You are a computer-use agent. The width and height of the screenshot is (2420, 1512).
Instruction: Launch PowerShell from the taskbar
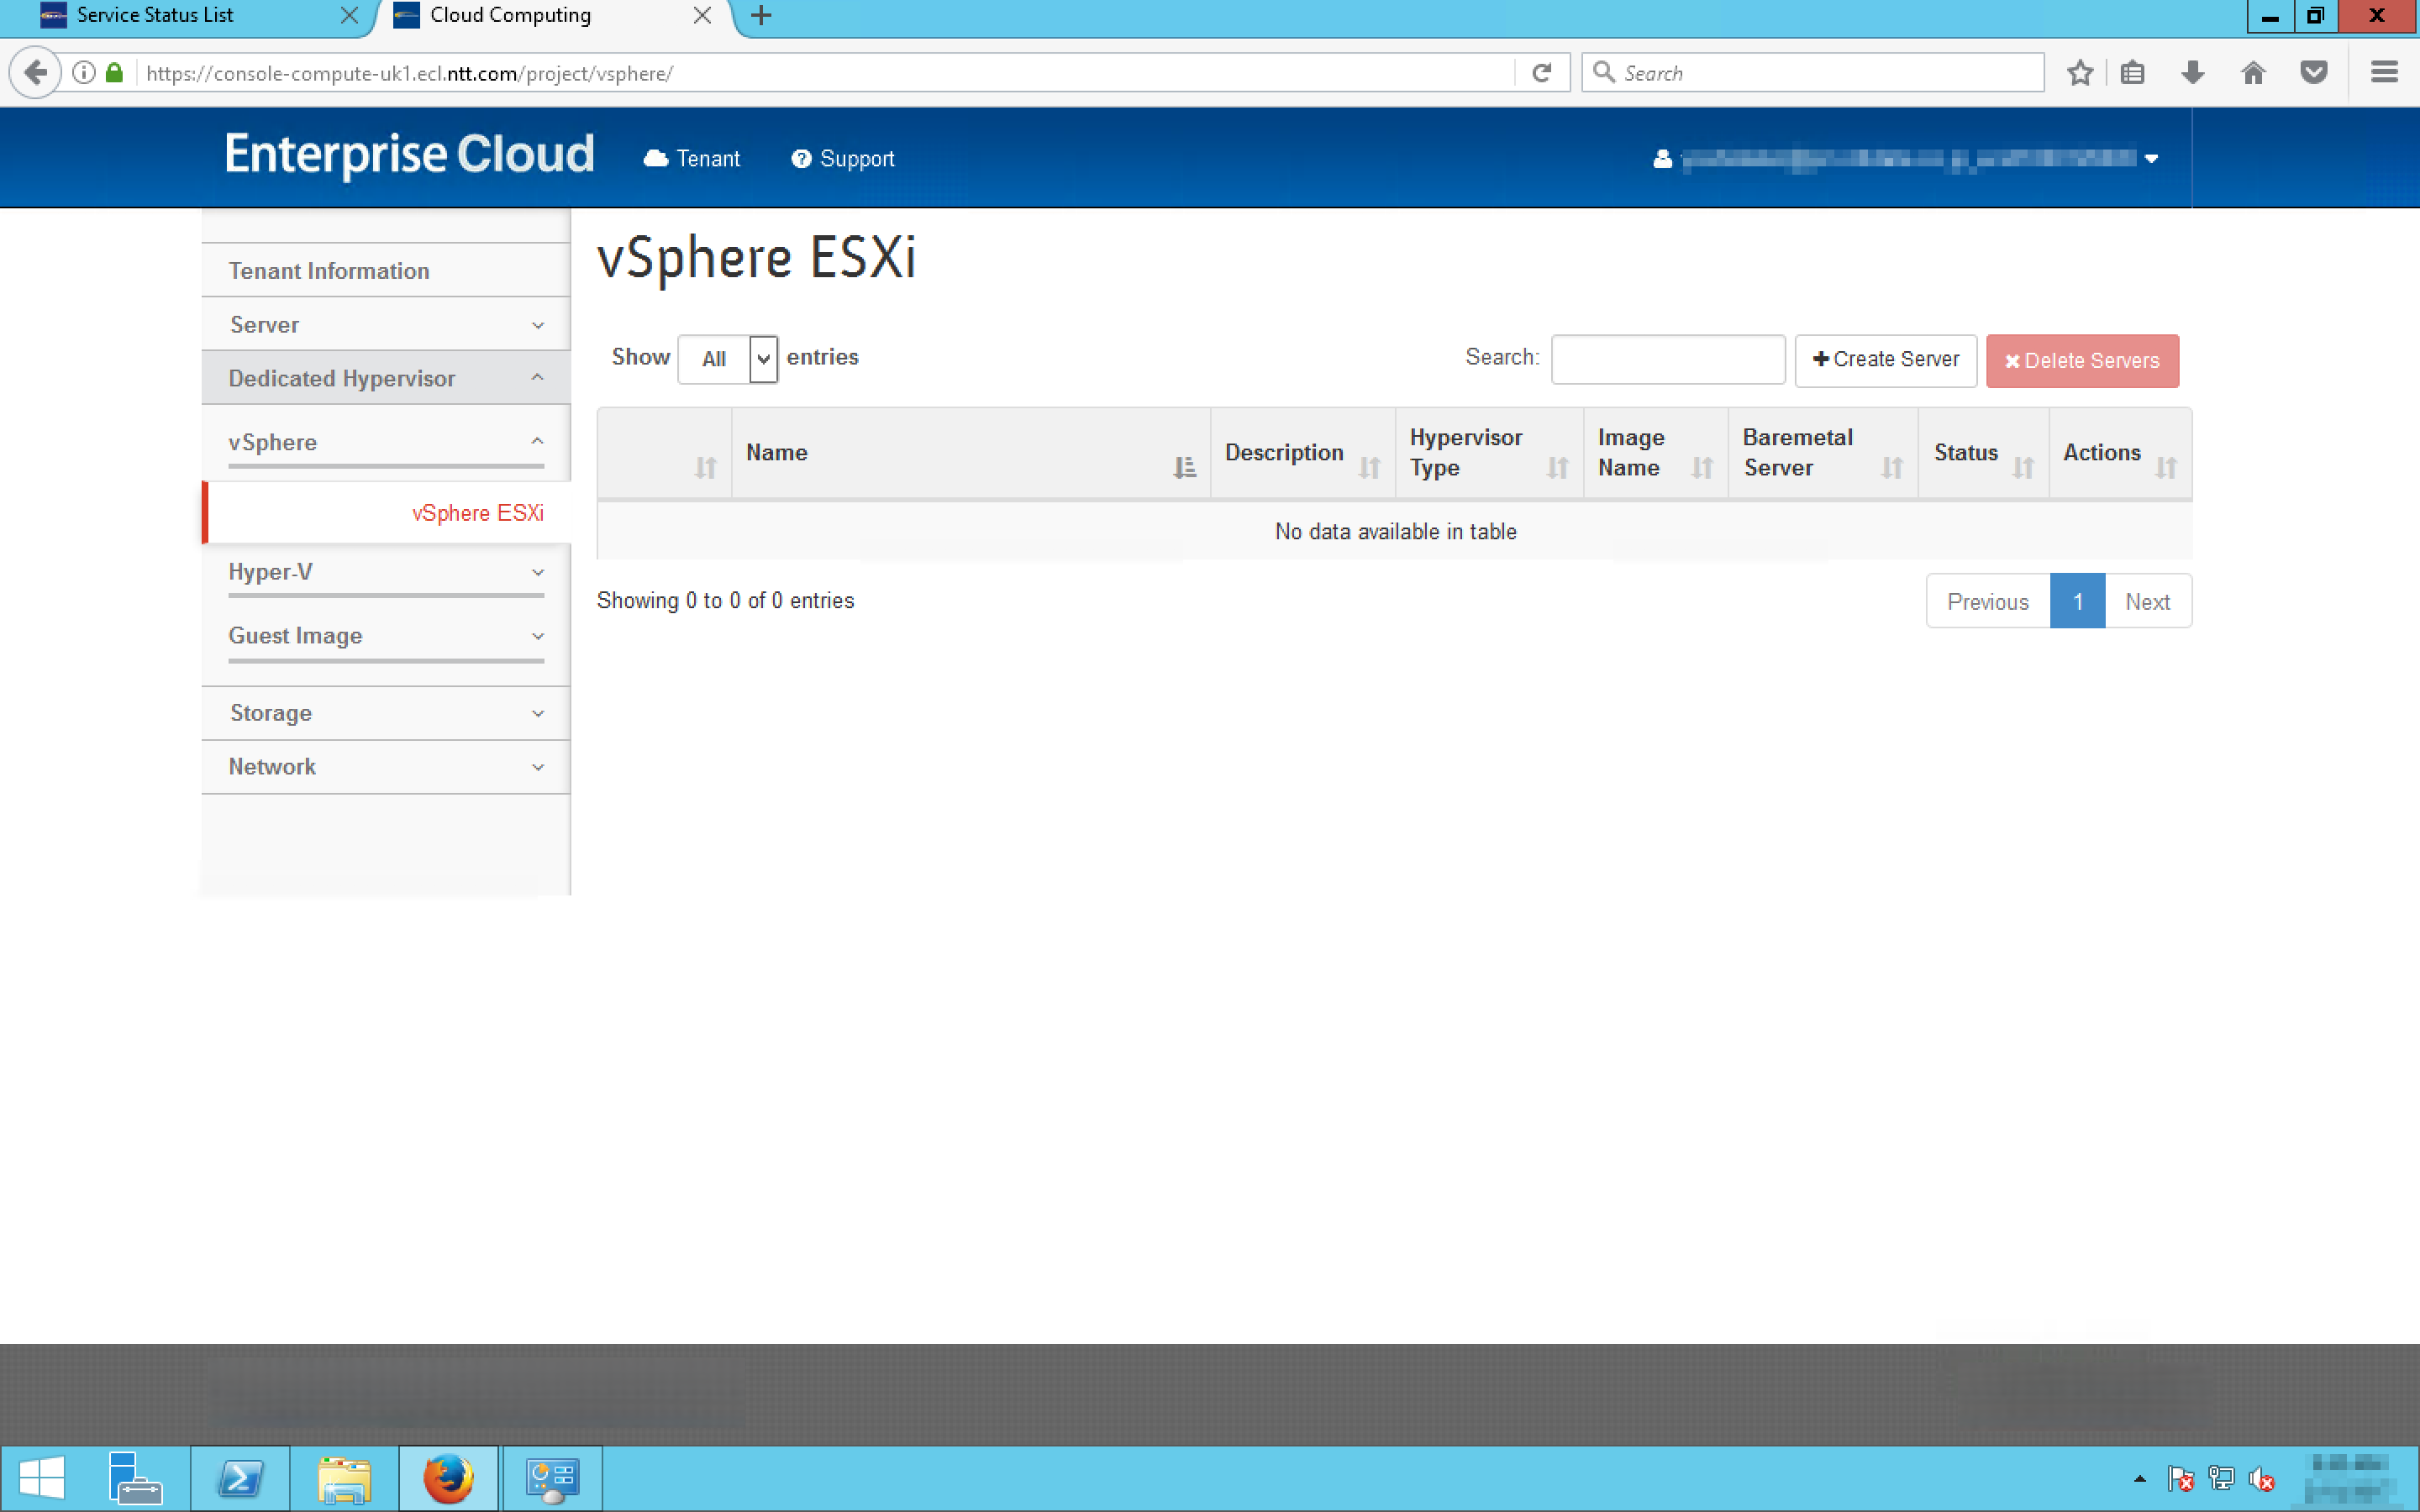tap(240, 1478)
